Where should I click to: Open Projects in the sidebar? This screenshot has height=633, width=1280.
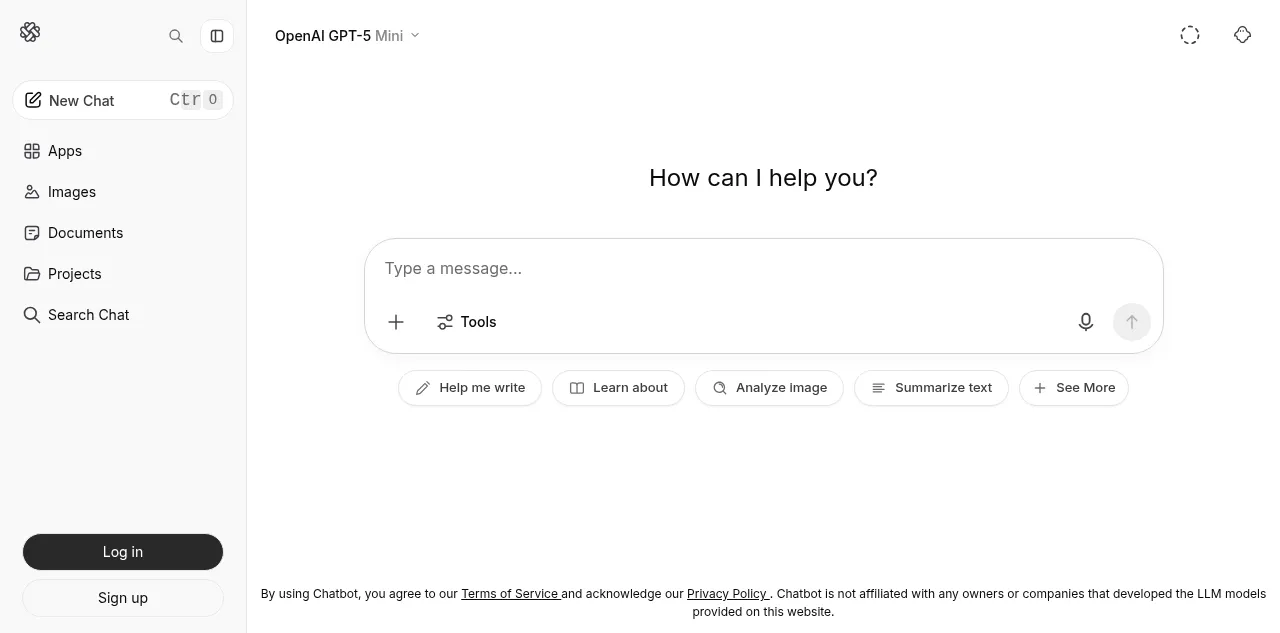(123, 274)
